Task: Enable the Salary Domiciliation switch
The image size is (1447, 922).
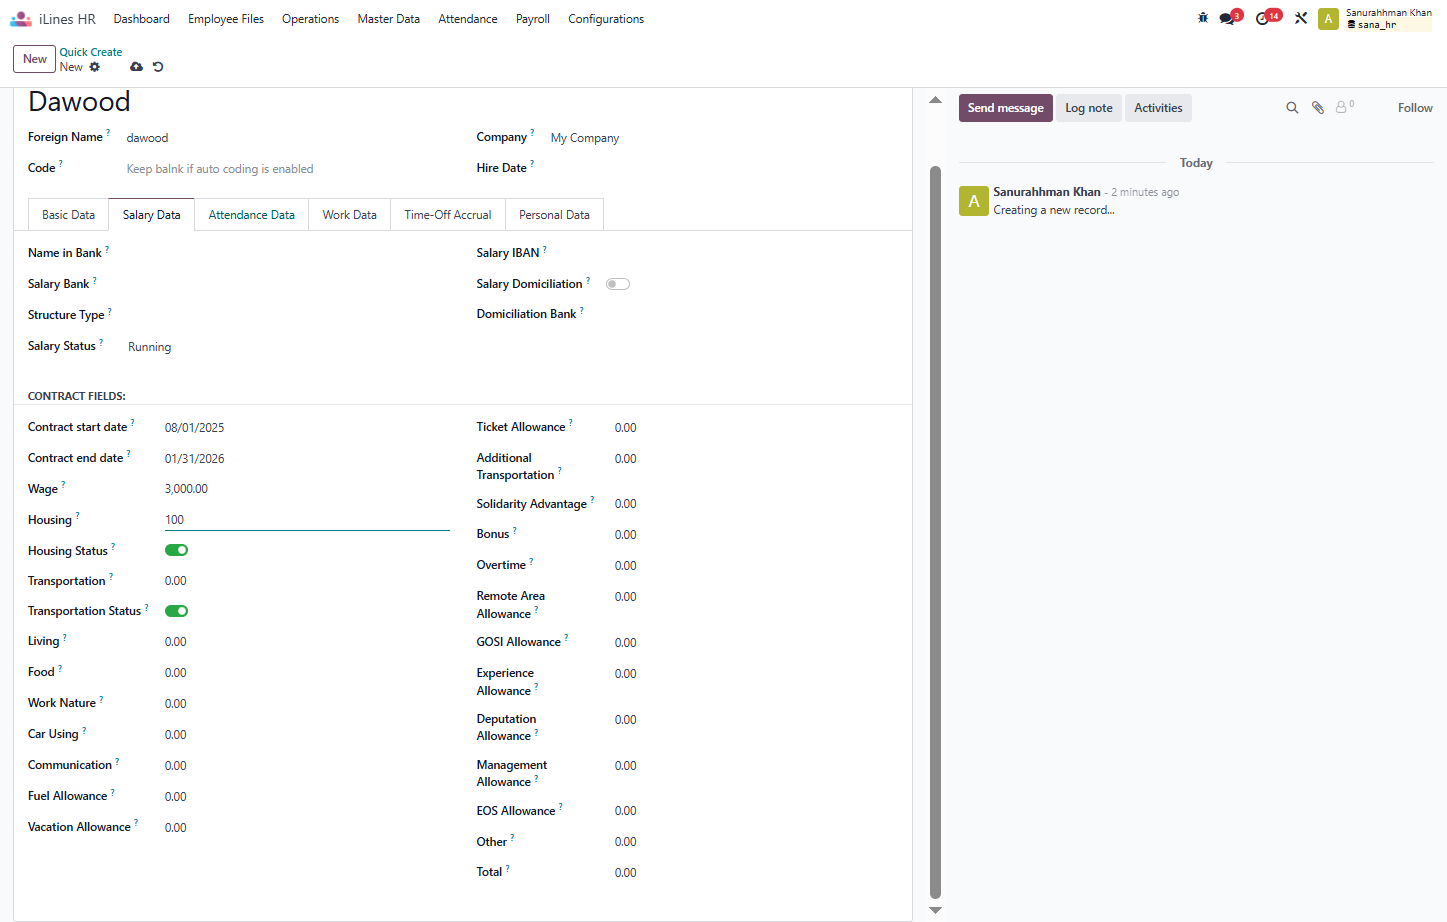Action: pyautogui.click(x=618, y=284)
